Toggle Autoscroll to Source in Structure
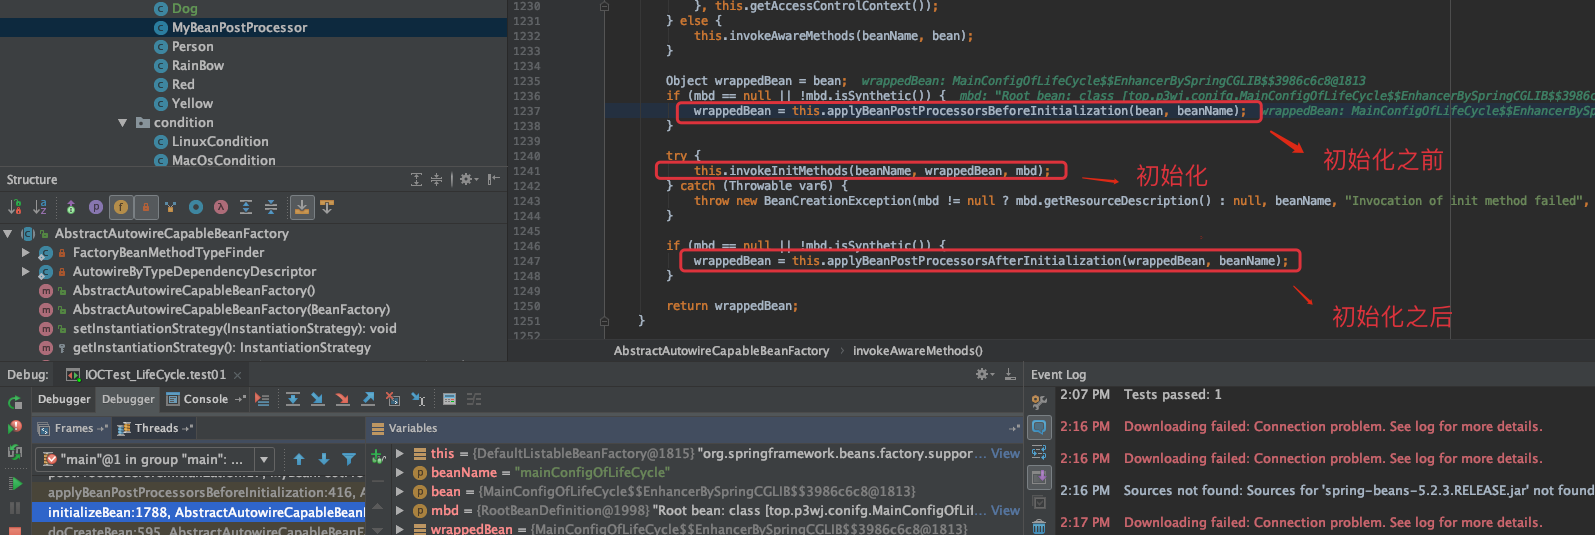 pos(301,207)
